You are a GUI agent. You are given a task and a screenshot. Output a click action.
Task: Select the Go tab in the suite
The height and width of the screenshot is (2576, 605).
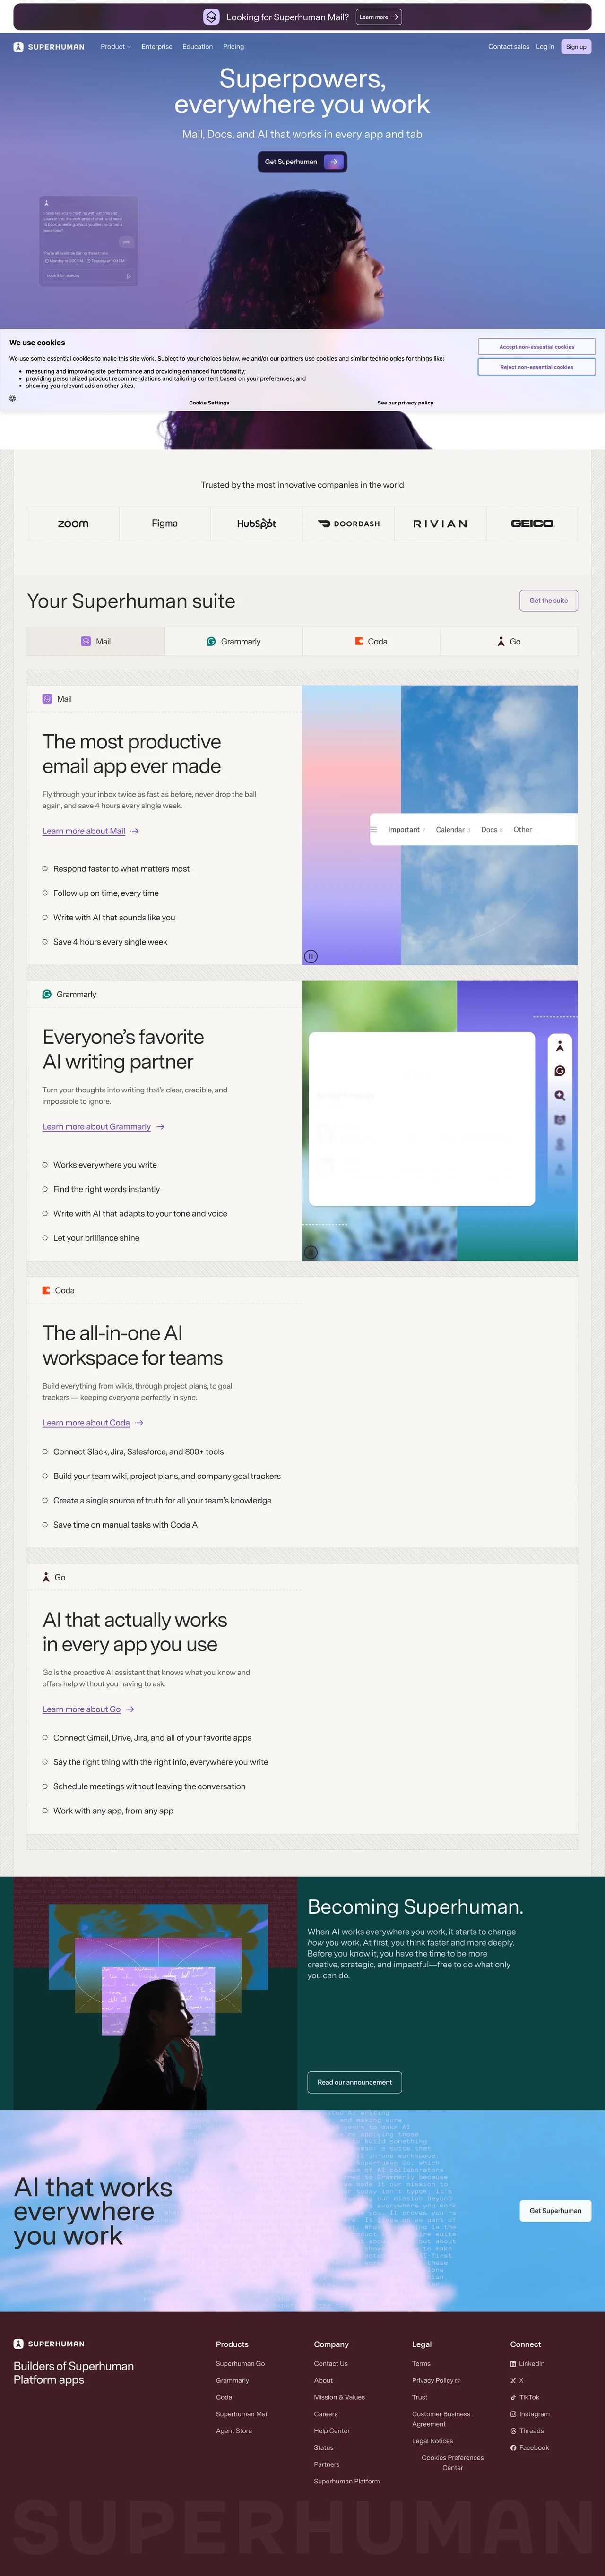coord(509,642)
